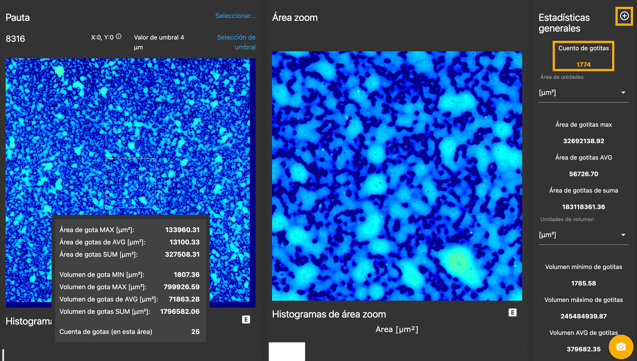Image resolution: width=637 pixels, height=361 pixels.
Task: Click the Área [µm²] histogram axis label
Action: [x=396, y=329]
